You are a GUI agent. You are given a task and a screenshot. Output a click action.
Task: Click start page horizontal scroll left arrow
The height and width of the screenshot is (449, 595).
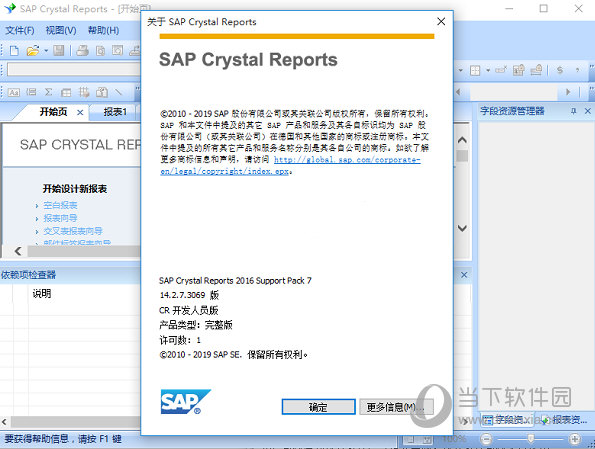tap(18, 251)
